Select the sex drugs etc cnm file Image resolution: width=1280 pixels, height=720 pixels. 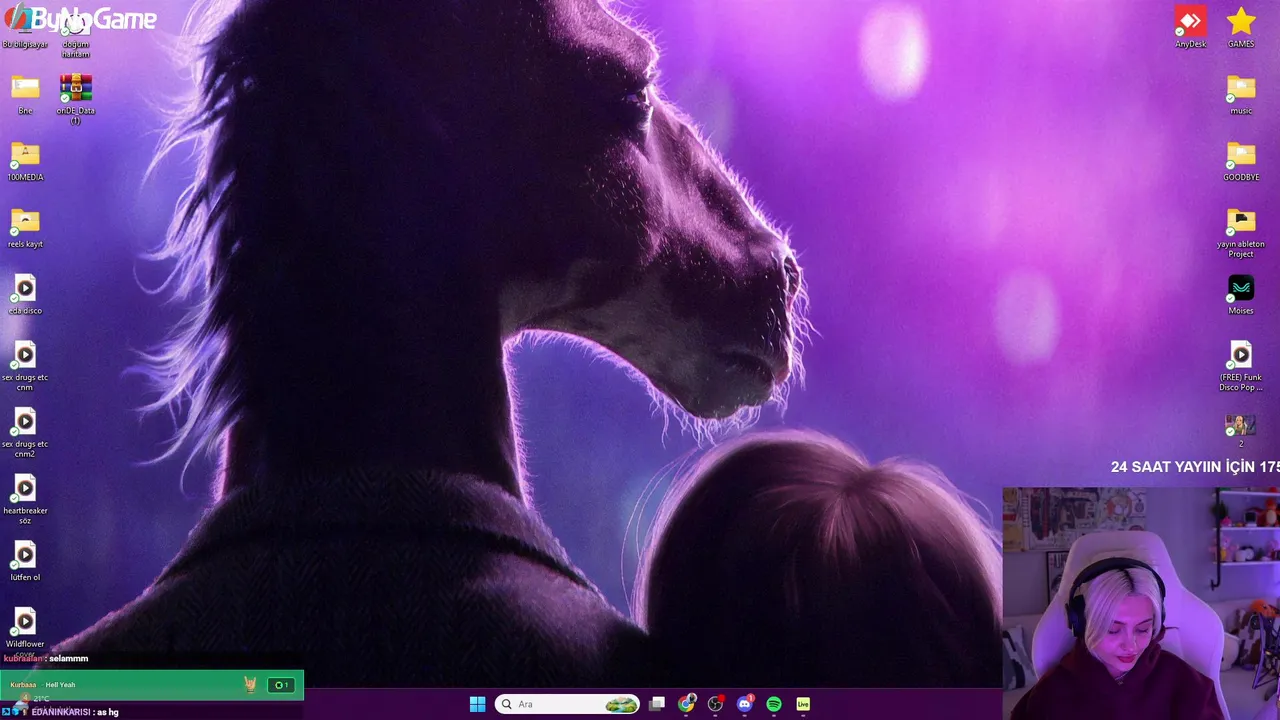pyautogui.click(x=25, y=367)
